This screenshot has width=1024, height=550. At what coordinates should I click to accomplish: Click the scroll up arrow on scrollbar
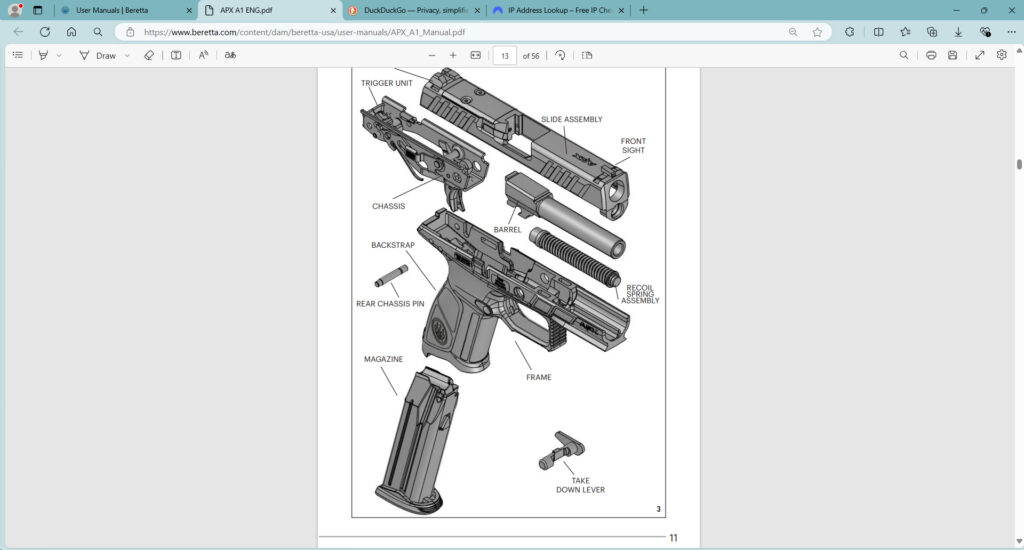click(1019, 51)
